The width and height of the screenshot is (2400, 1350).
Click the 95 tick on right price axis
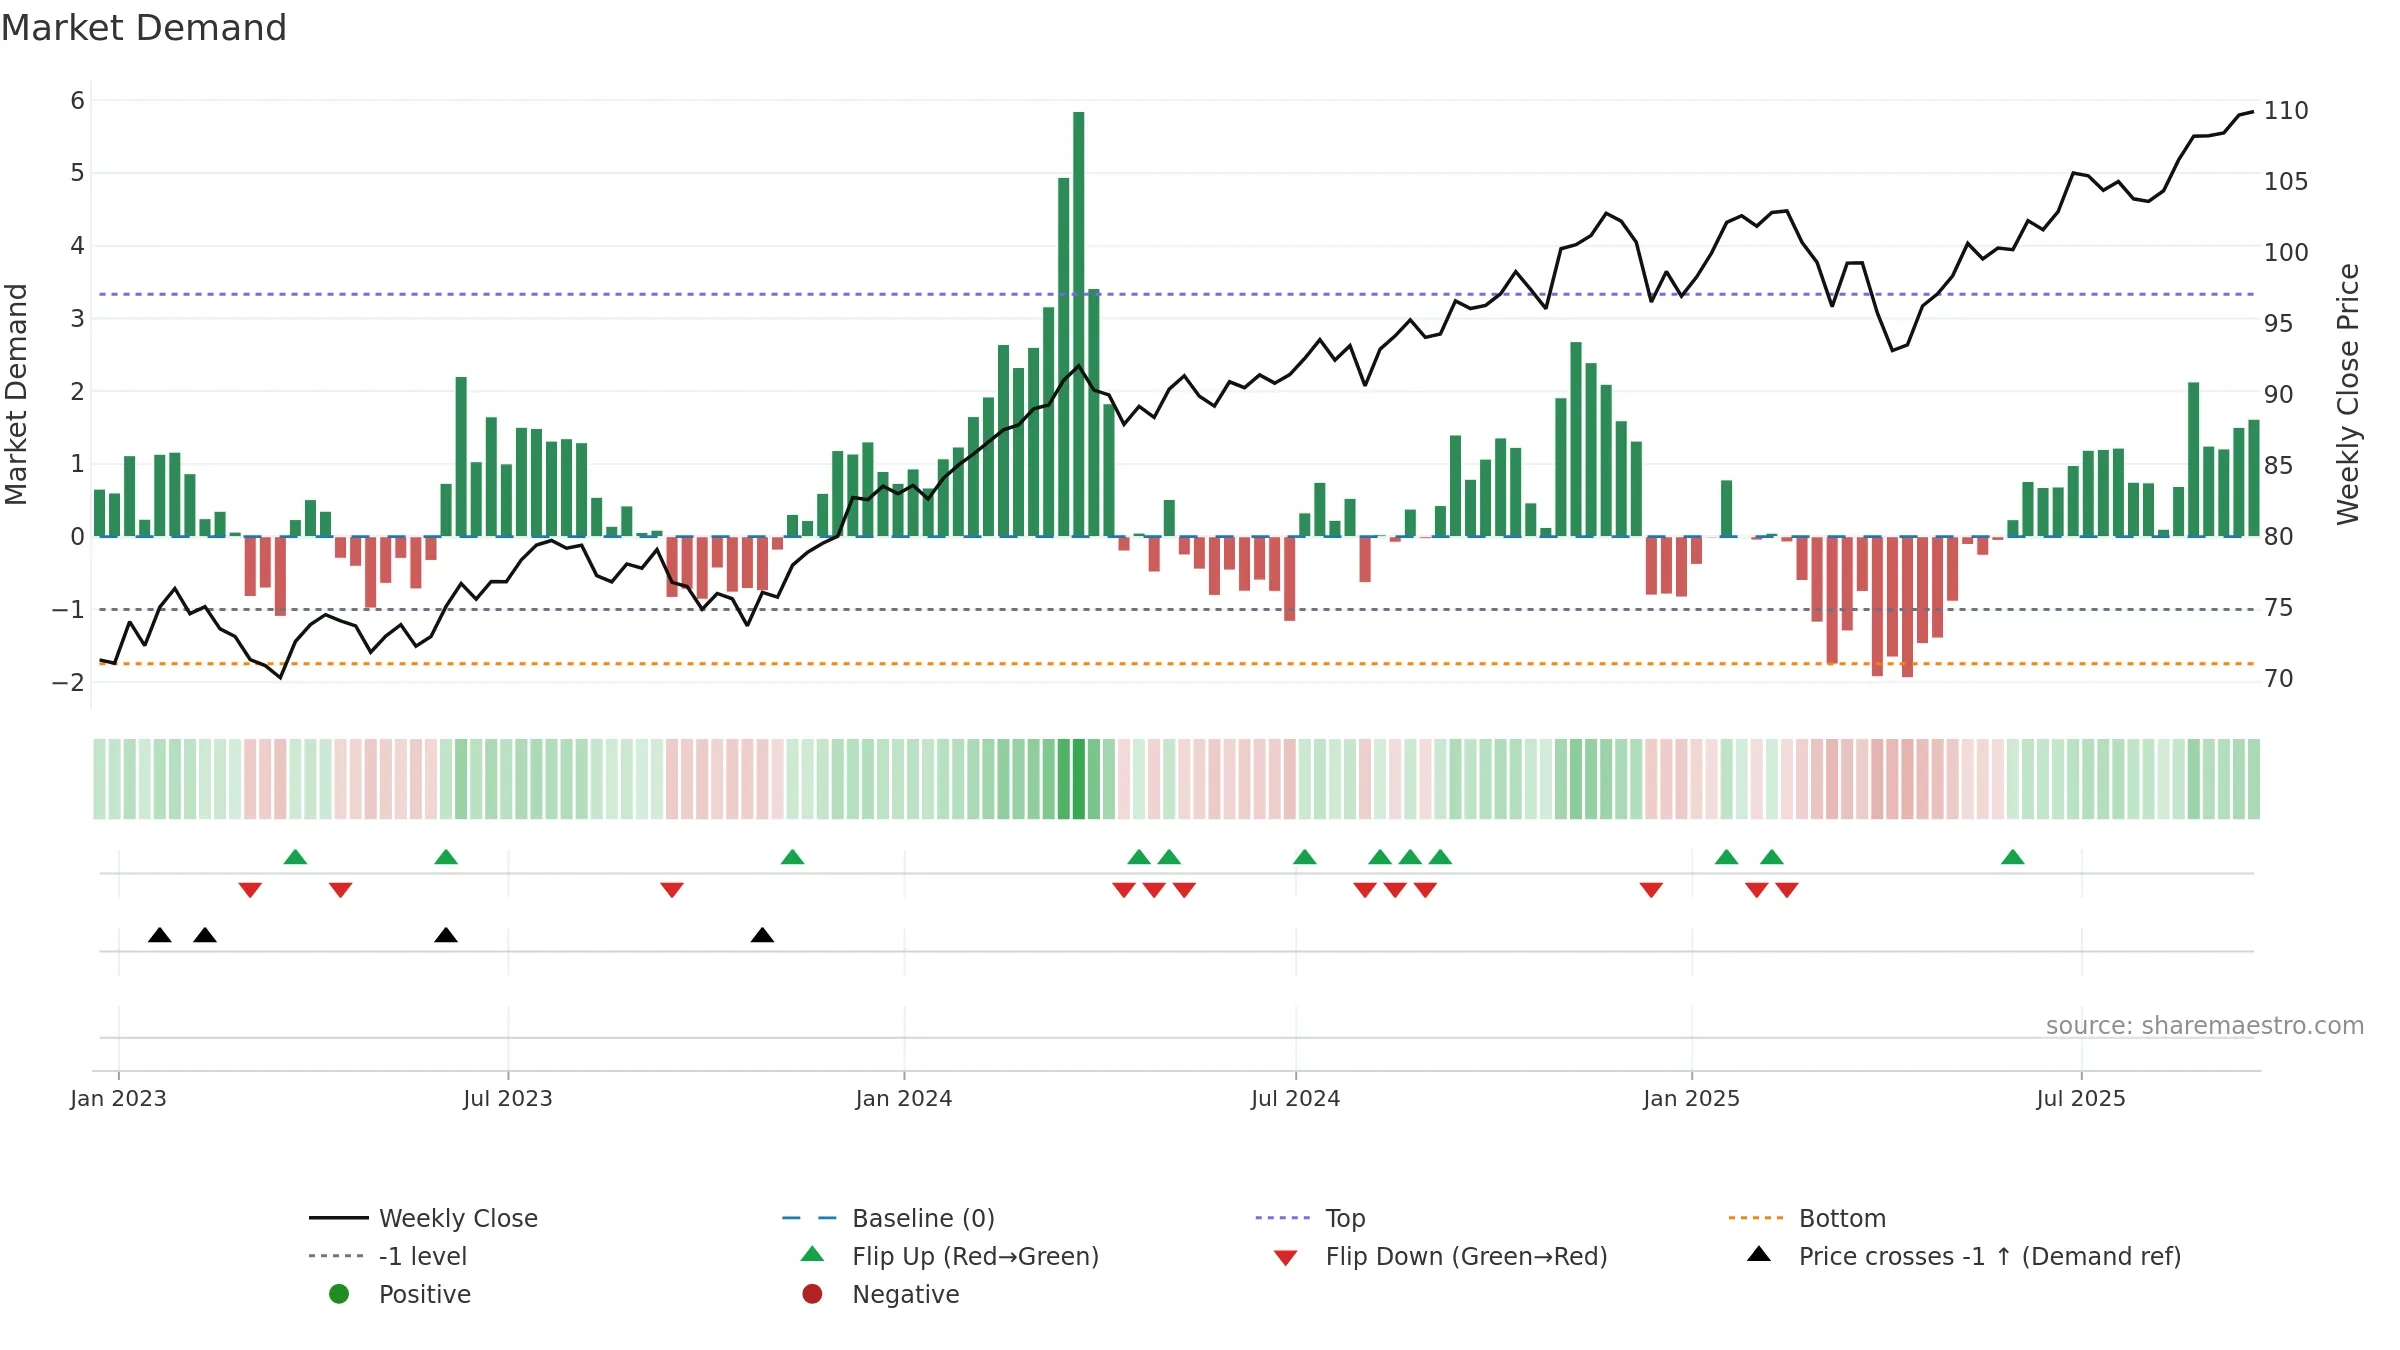coord(2279,324)
